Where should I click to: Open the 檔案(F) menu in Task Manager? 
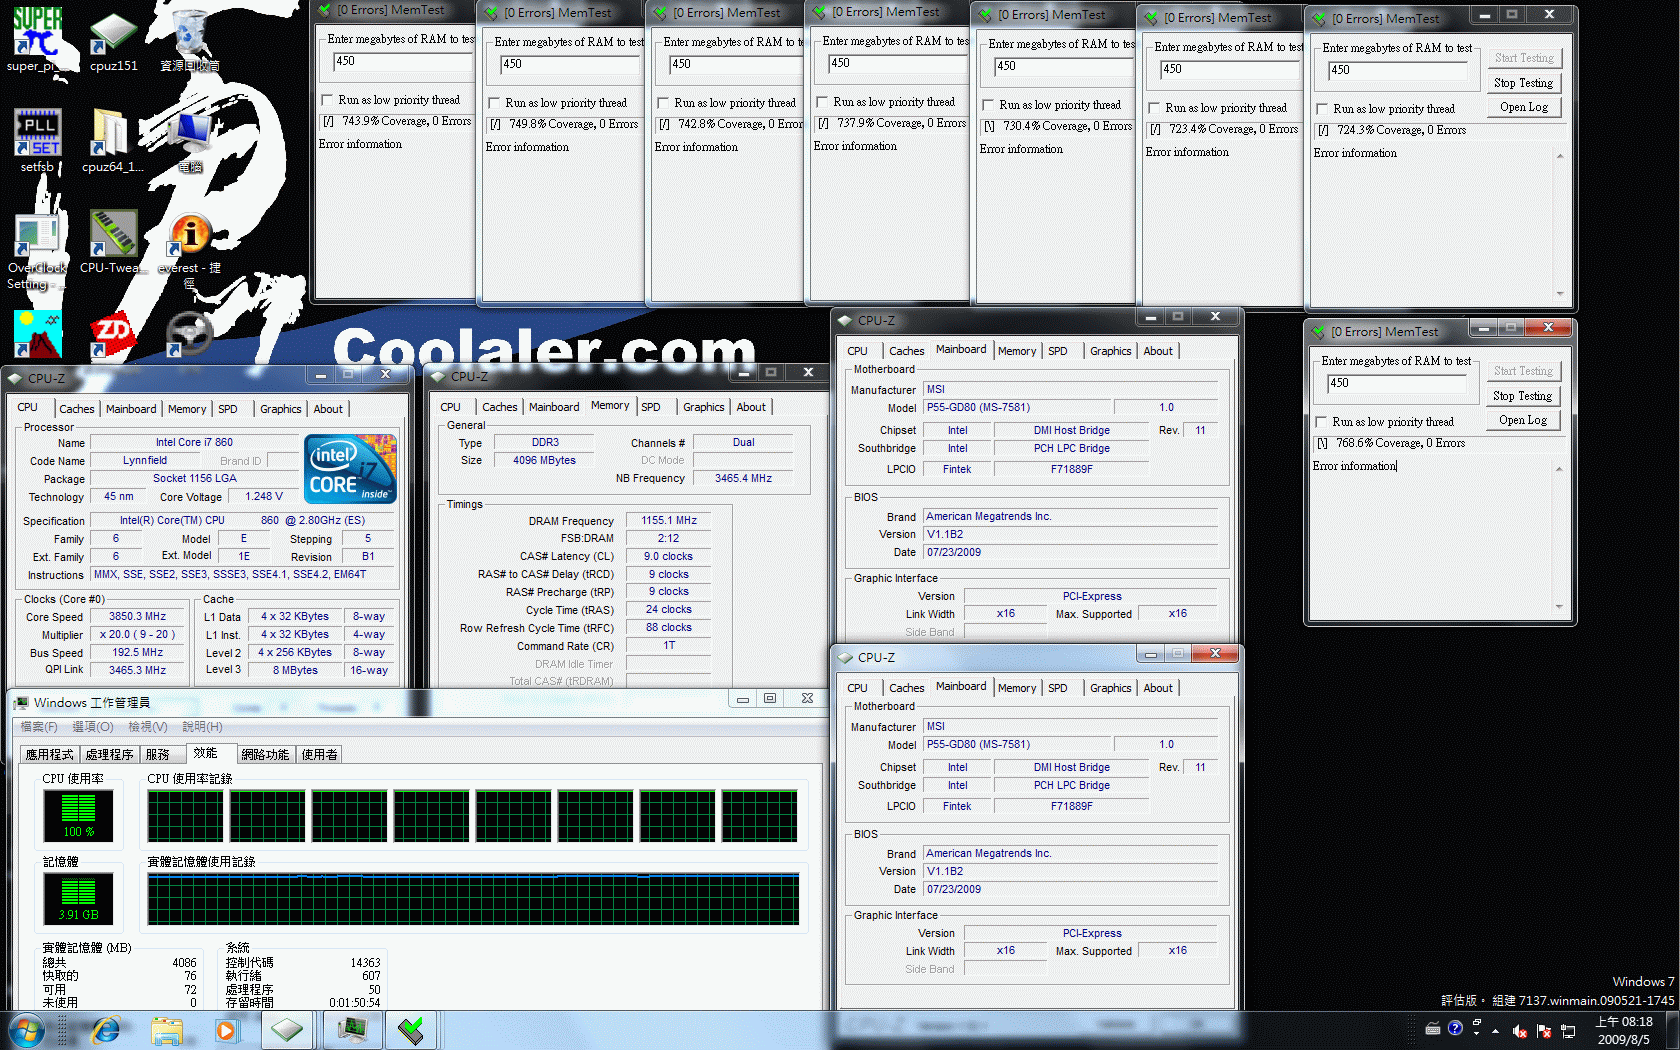click(x=39, y=727)
